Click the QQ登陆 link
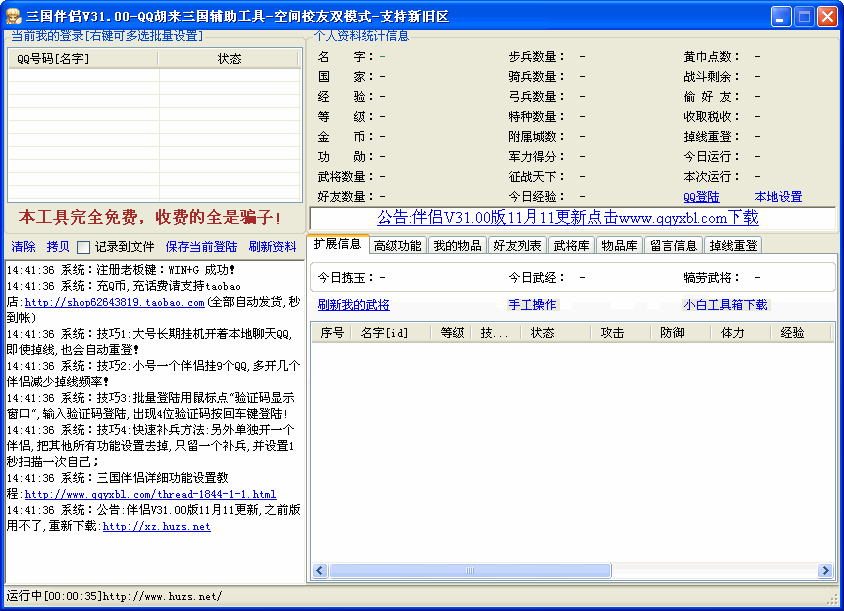844x611 pixels. click(700, 197)
